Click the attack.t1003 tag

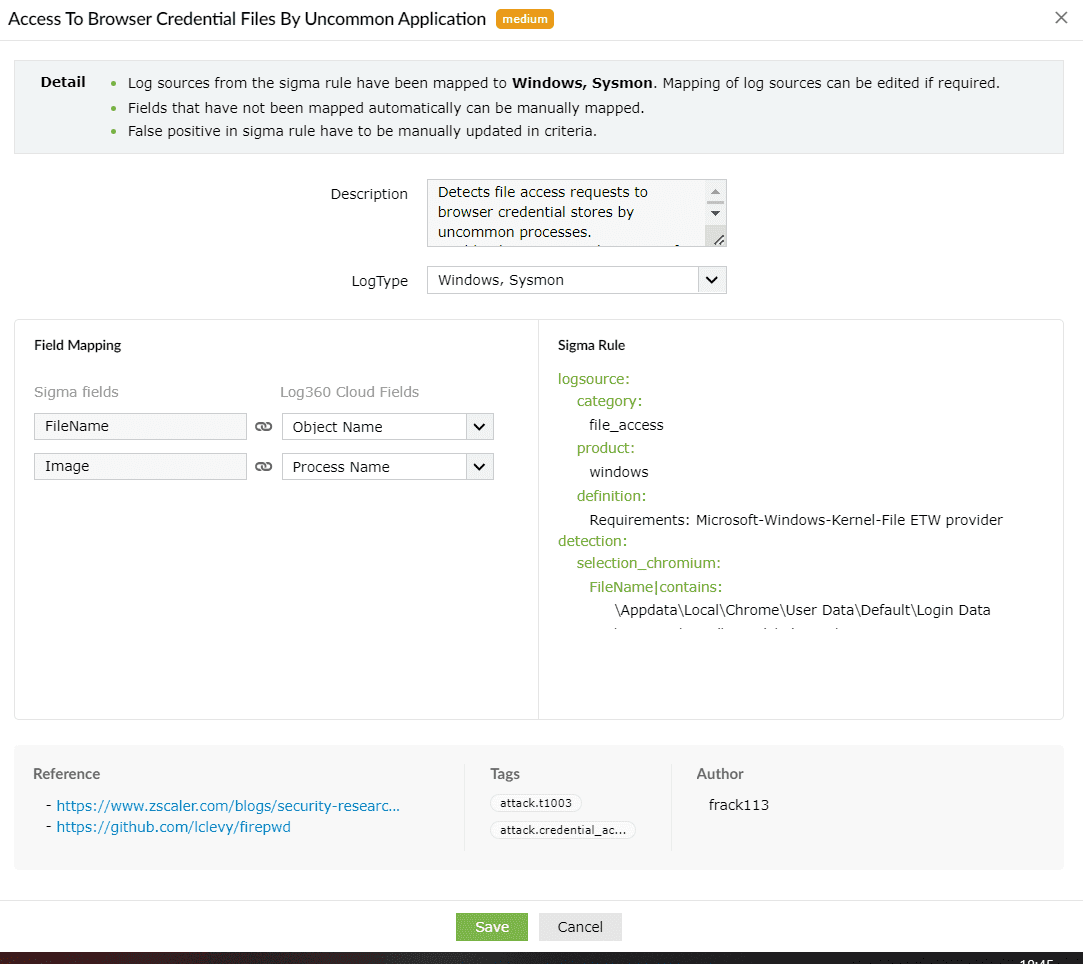point(536,803)
